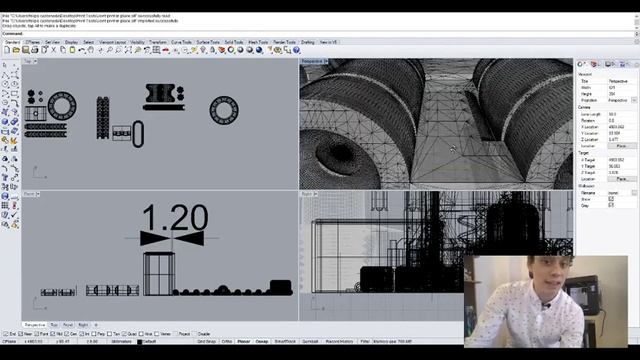
Task: Click the Print icon
Action: point(35,50)
